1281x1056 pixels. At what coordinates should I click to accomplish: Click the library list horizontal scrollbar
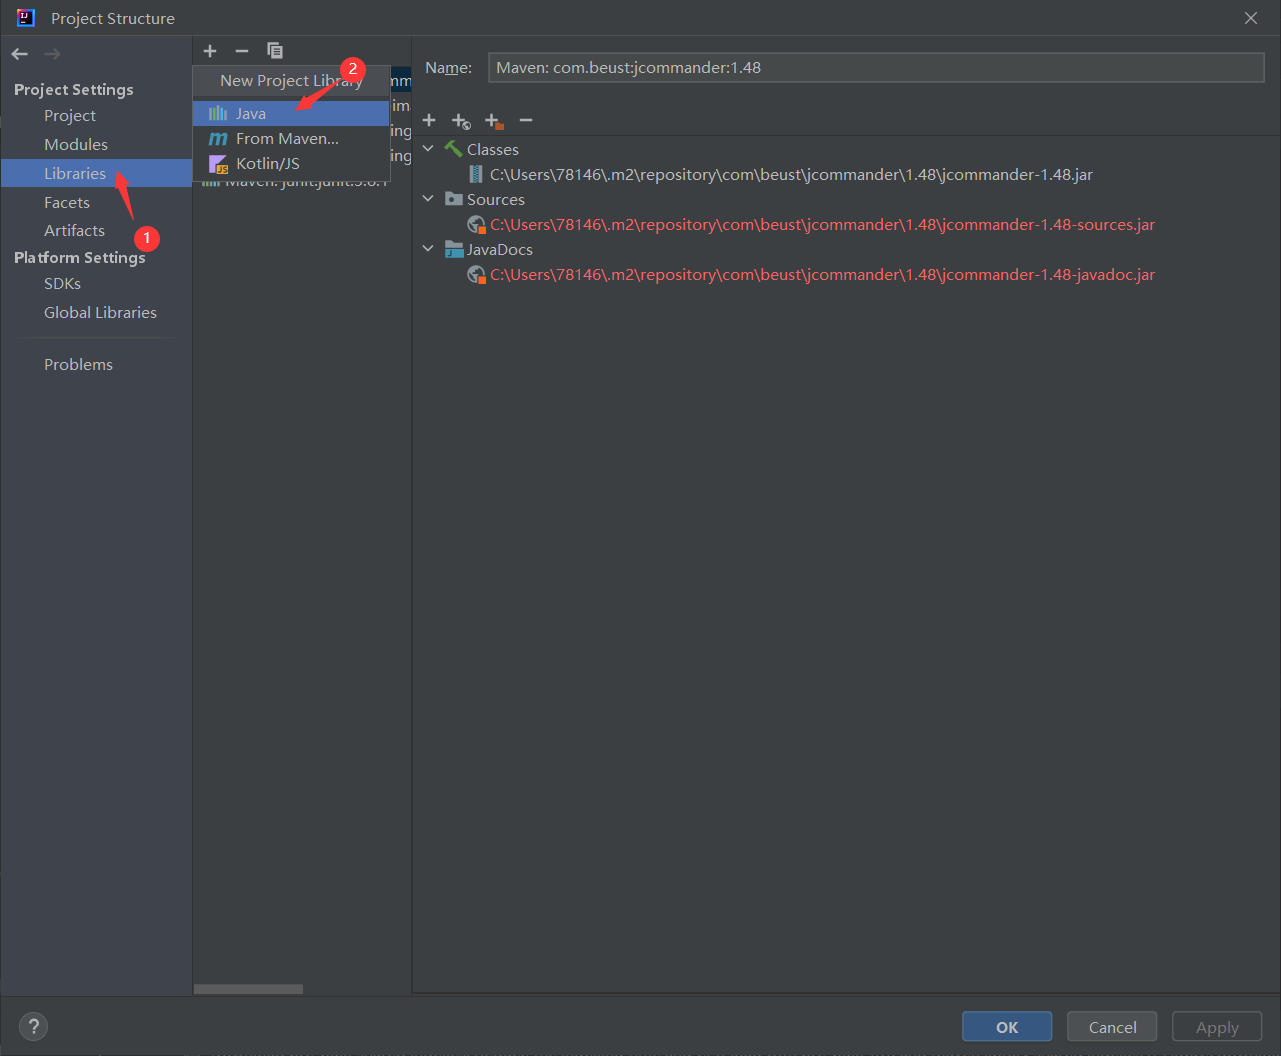[248, 989]
